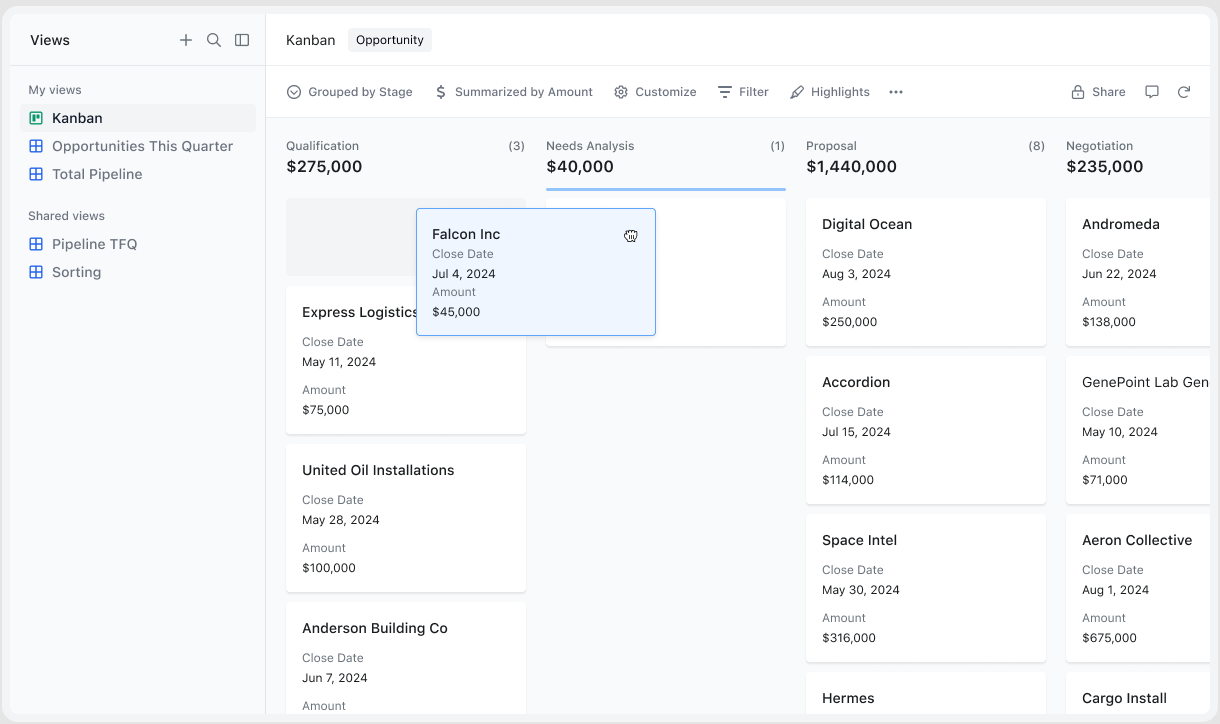Screen dimensions: 1220x724
Task: Click the $1,440,000 Proposal total
Action: click(x=851, y=167)
